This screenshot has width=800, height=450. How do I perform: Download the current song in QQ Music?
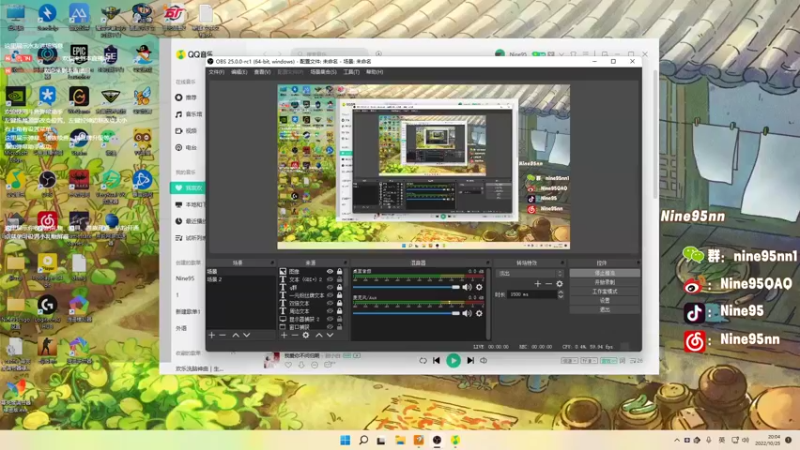click(302, 365)
